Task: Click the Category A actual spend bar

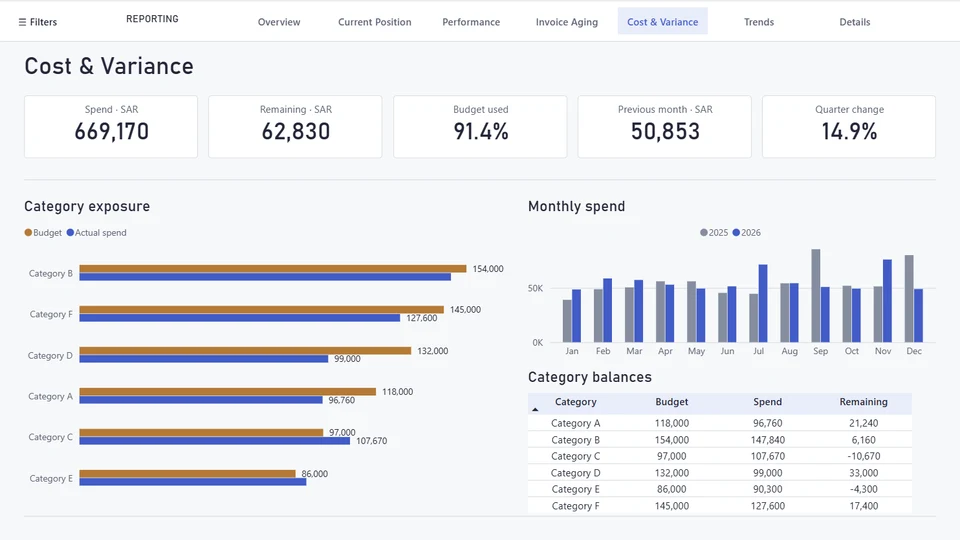Action: (201, 400)
